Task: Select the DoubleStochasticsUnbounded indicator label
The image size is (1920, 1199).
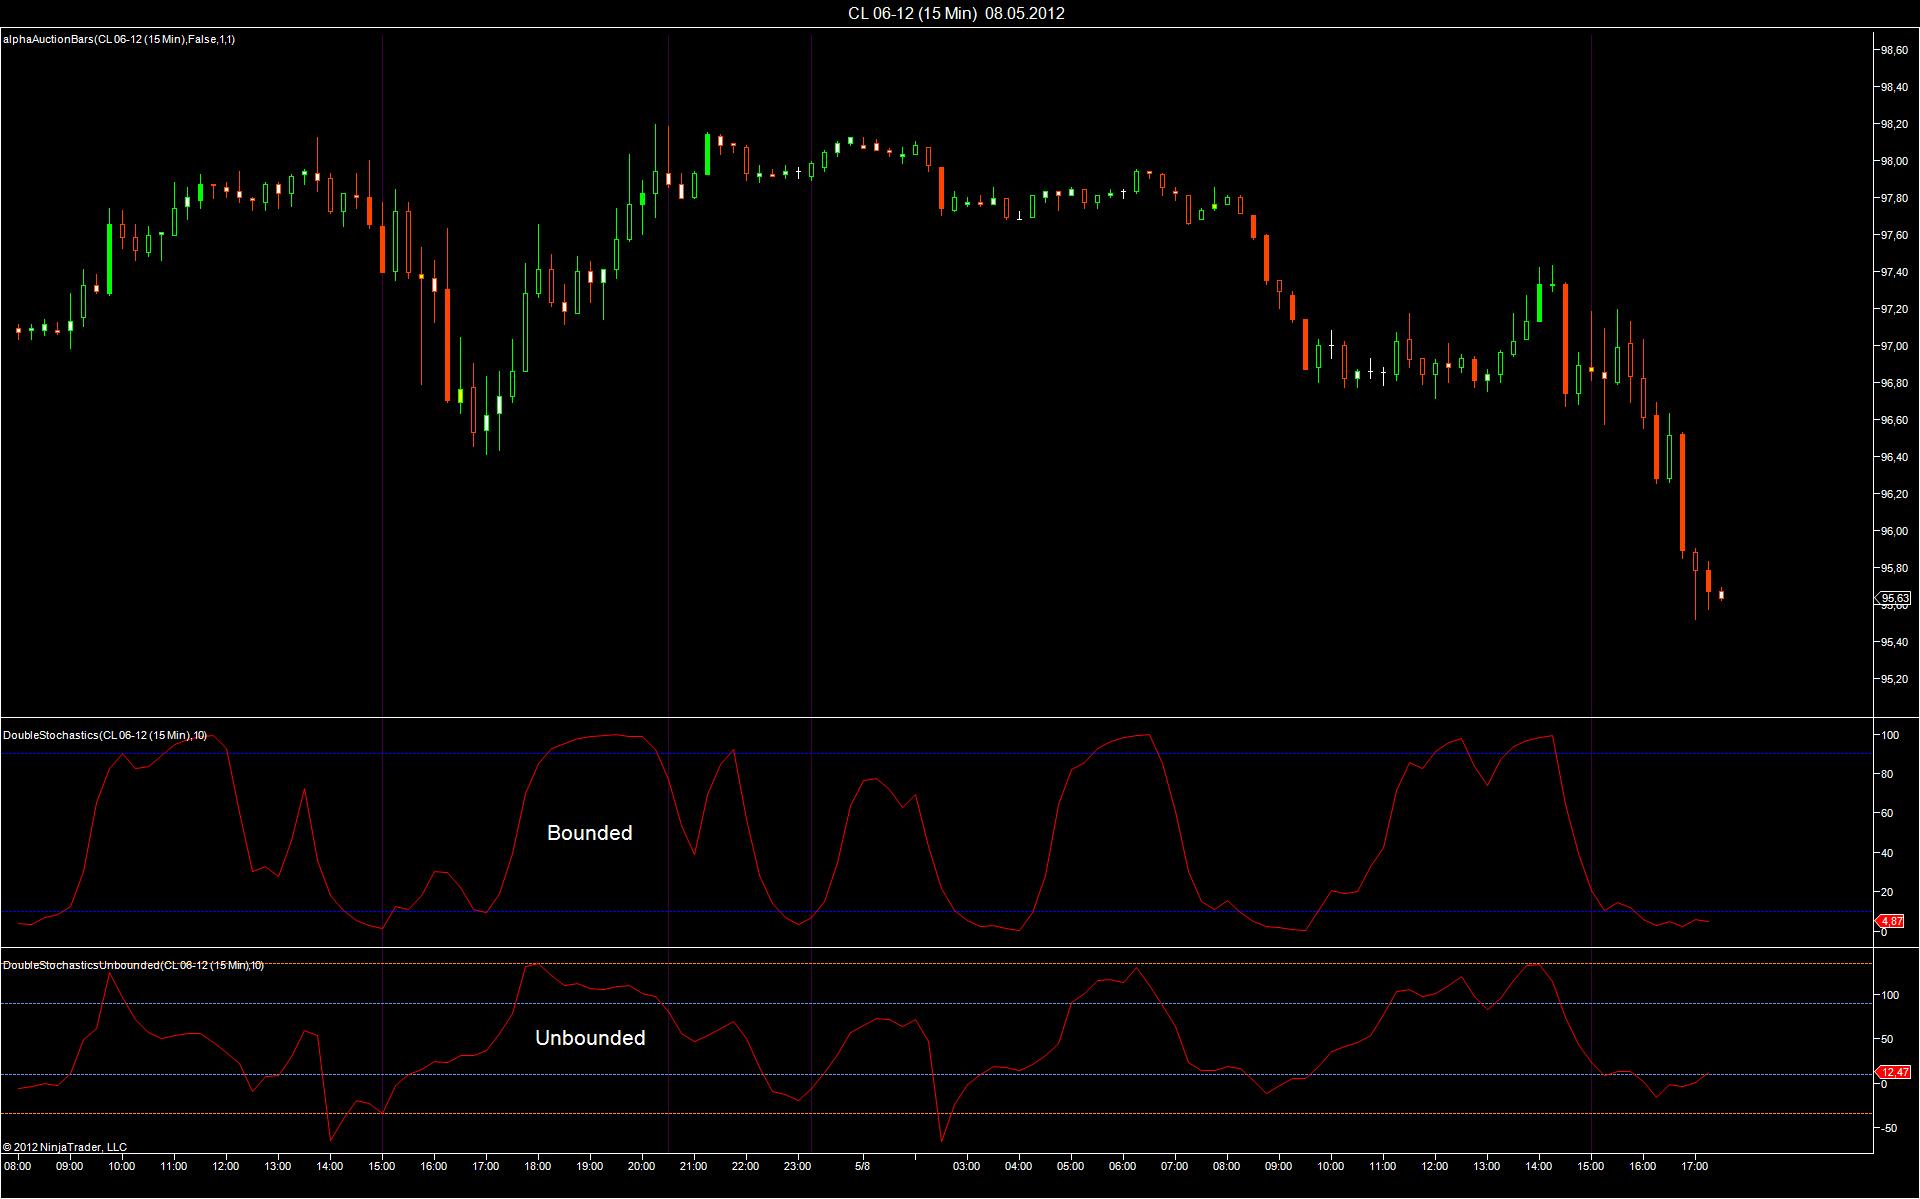Action: pyautogui.click(x=133, y=965)
